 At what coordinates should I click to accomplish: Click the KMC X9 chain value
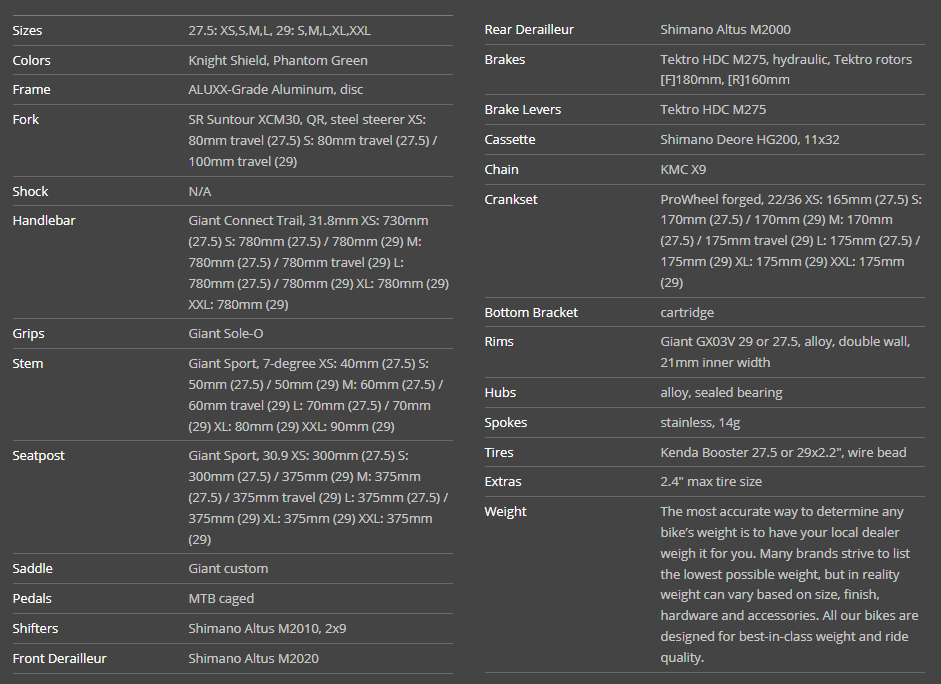(x=683, y=170)
